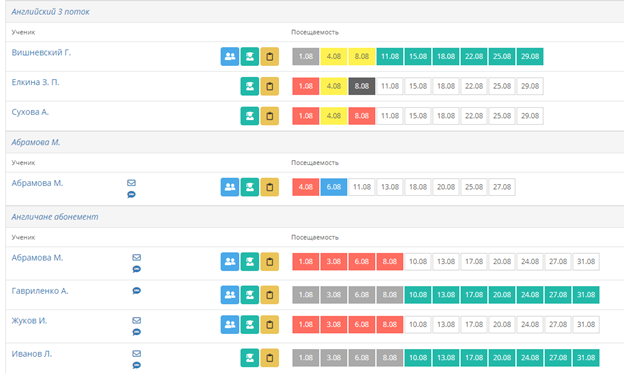The width and height of the screenshot is (624, 373).
Task: Click clipboard icon for Абрамова М. in Абрамова М. group
Action: (269, 187)
